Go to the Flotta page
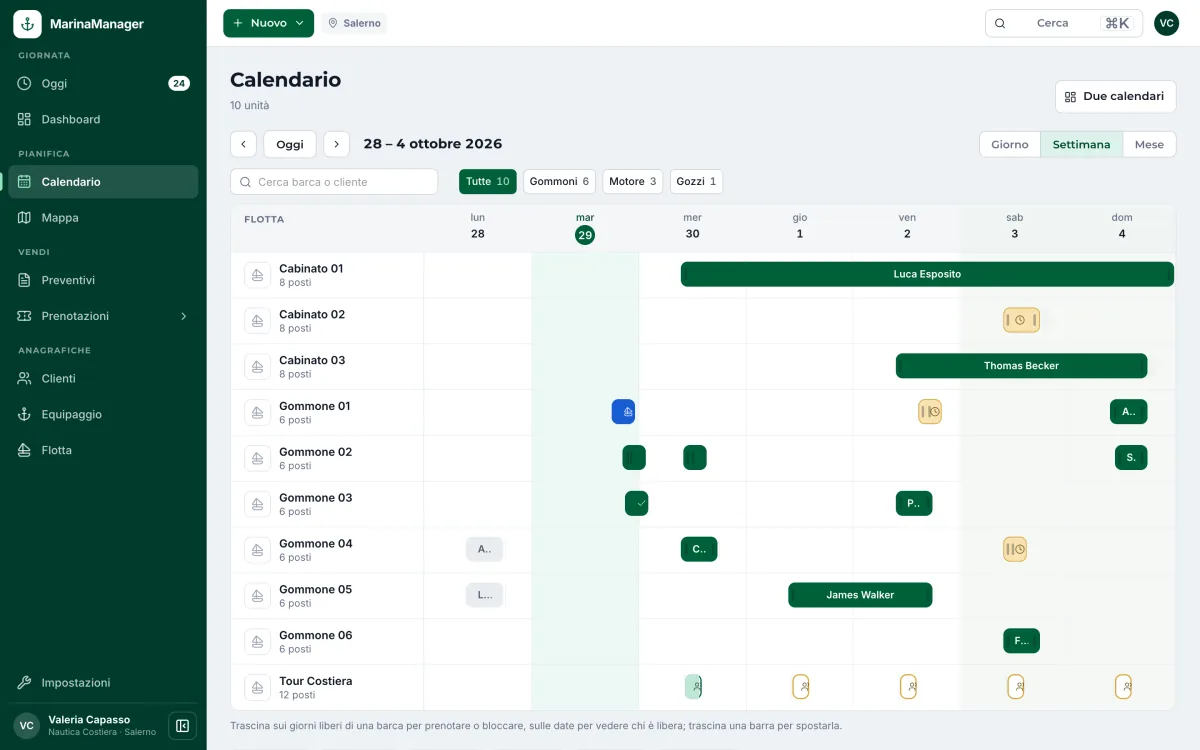 click(104, 450)
